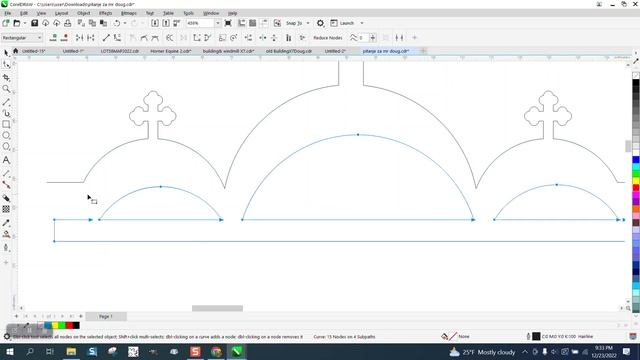Pick the red swatch in color palette

pyautogui.click(x=636, y=188)
